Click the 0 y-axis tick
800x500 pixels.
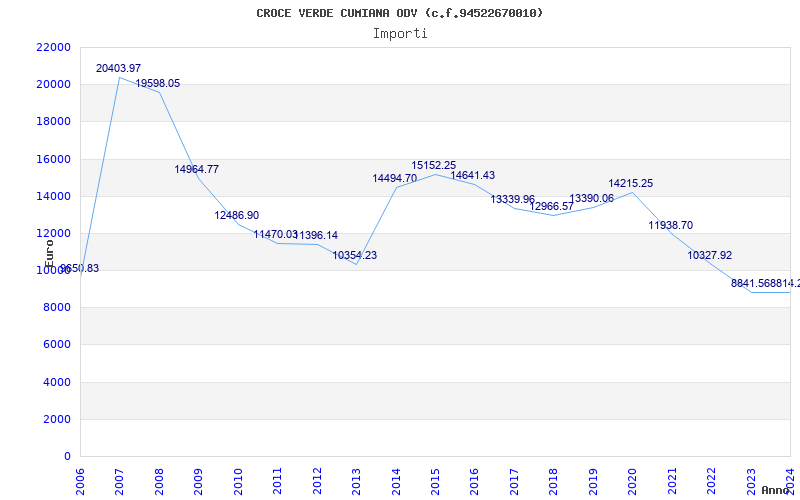click(68, 457)
